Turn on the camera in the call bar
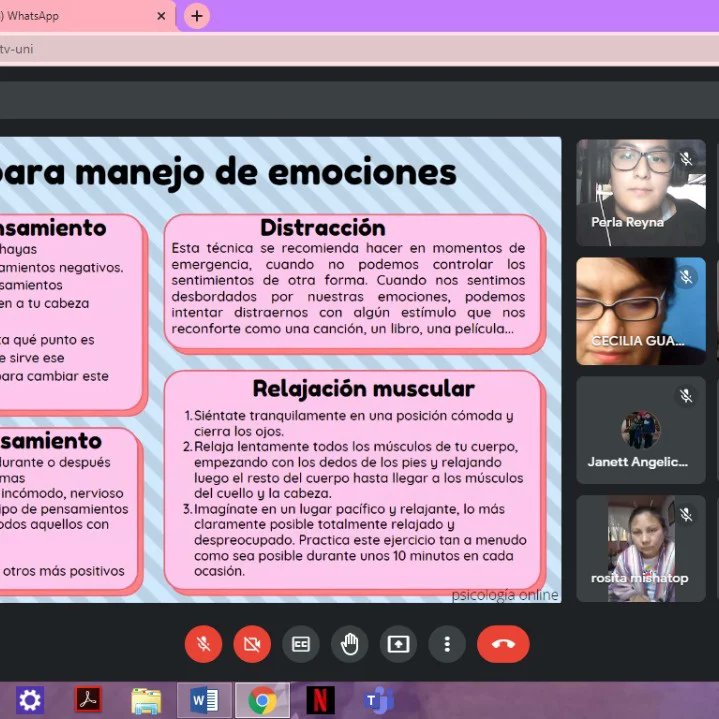The width and height of the screenshot is (719, 719). 252,644
